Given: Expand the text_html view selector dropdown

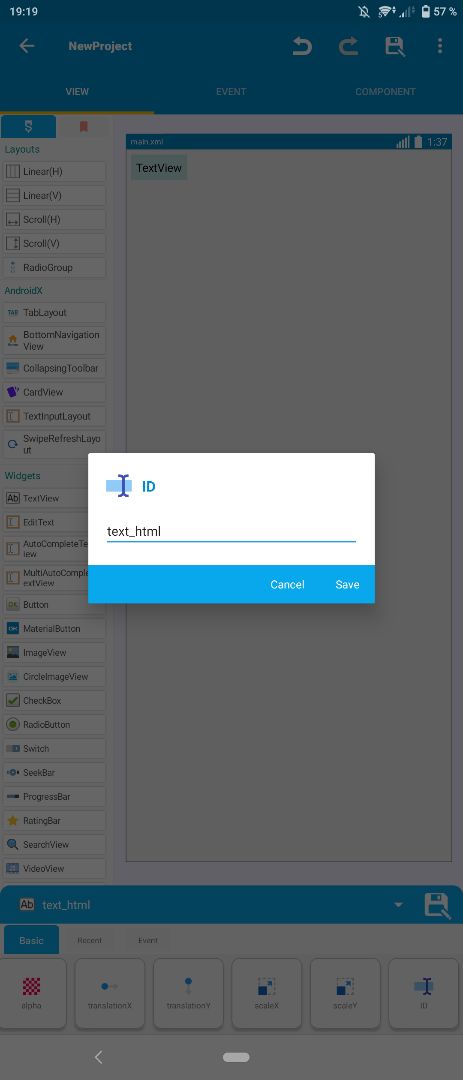Looking at the screenshot, I should coord(398,904).
